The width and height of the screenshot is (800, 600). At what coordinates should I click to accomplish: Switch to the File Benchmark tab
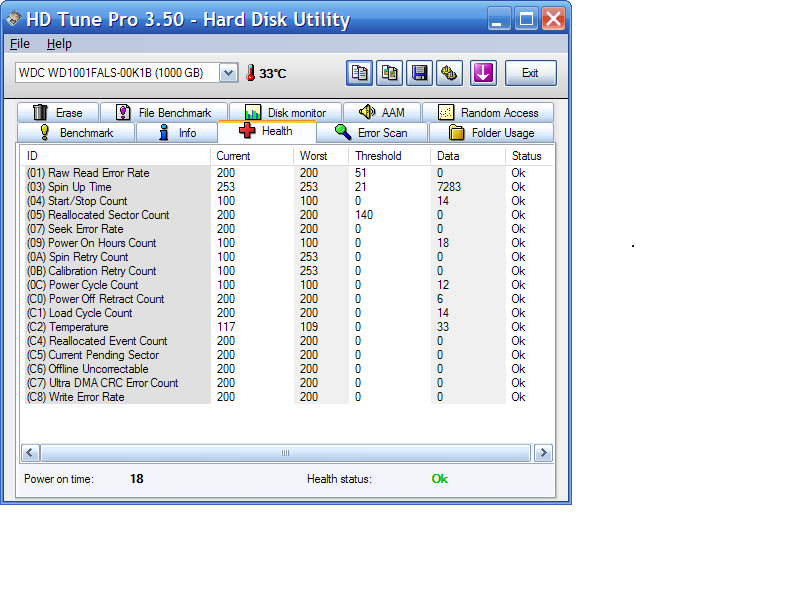coord(164,113)
